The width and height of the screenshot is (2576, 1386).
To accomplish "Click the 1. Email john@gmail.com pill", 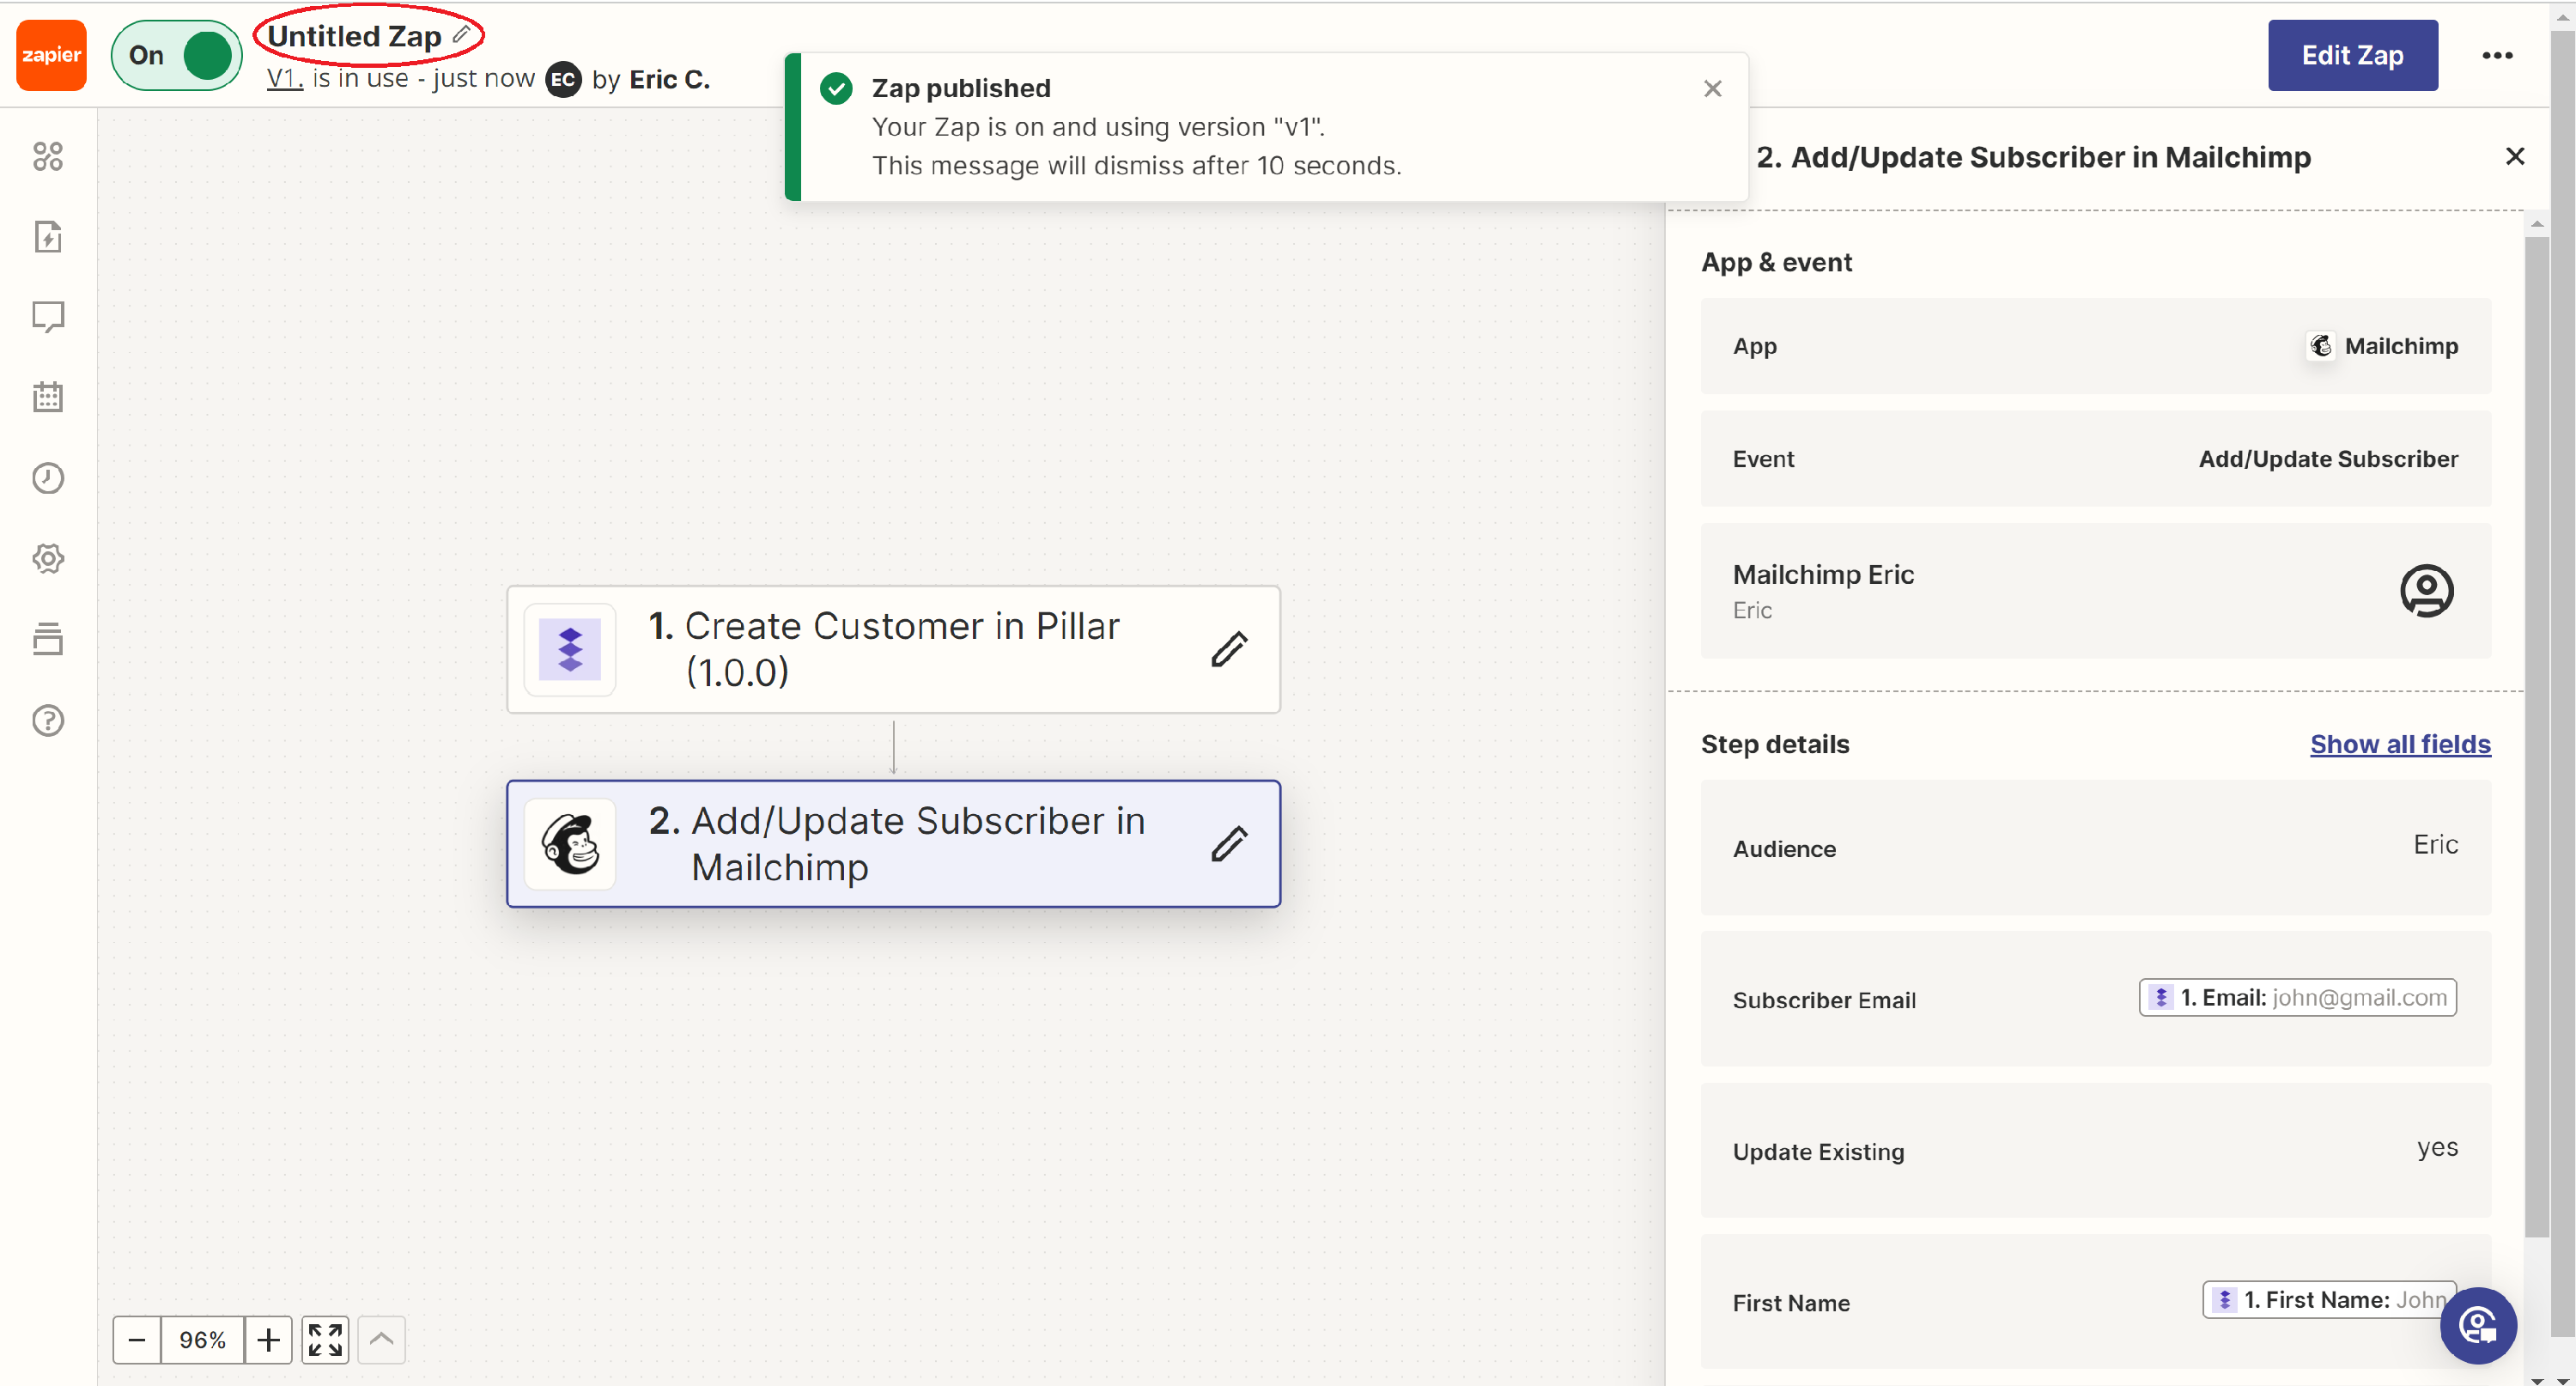I will coord(2297,997).
